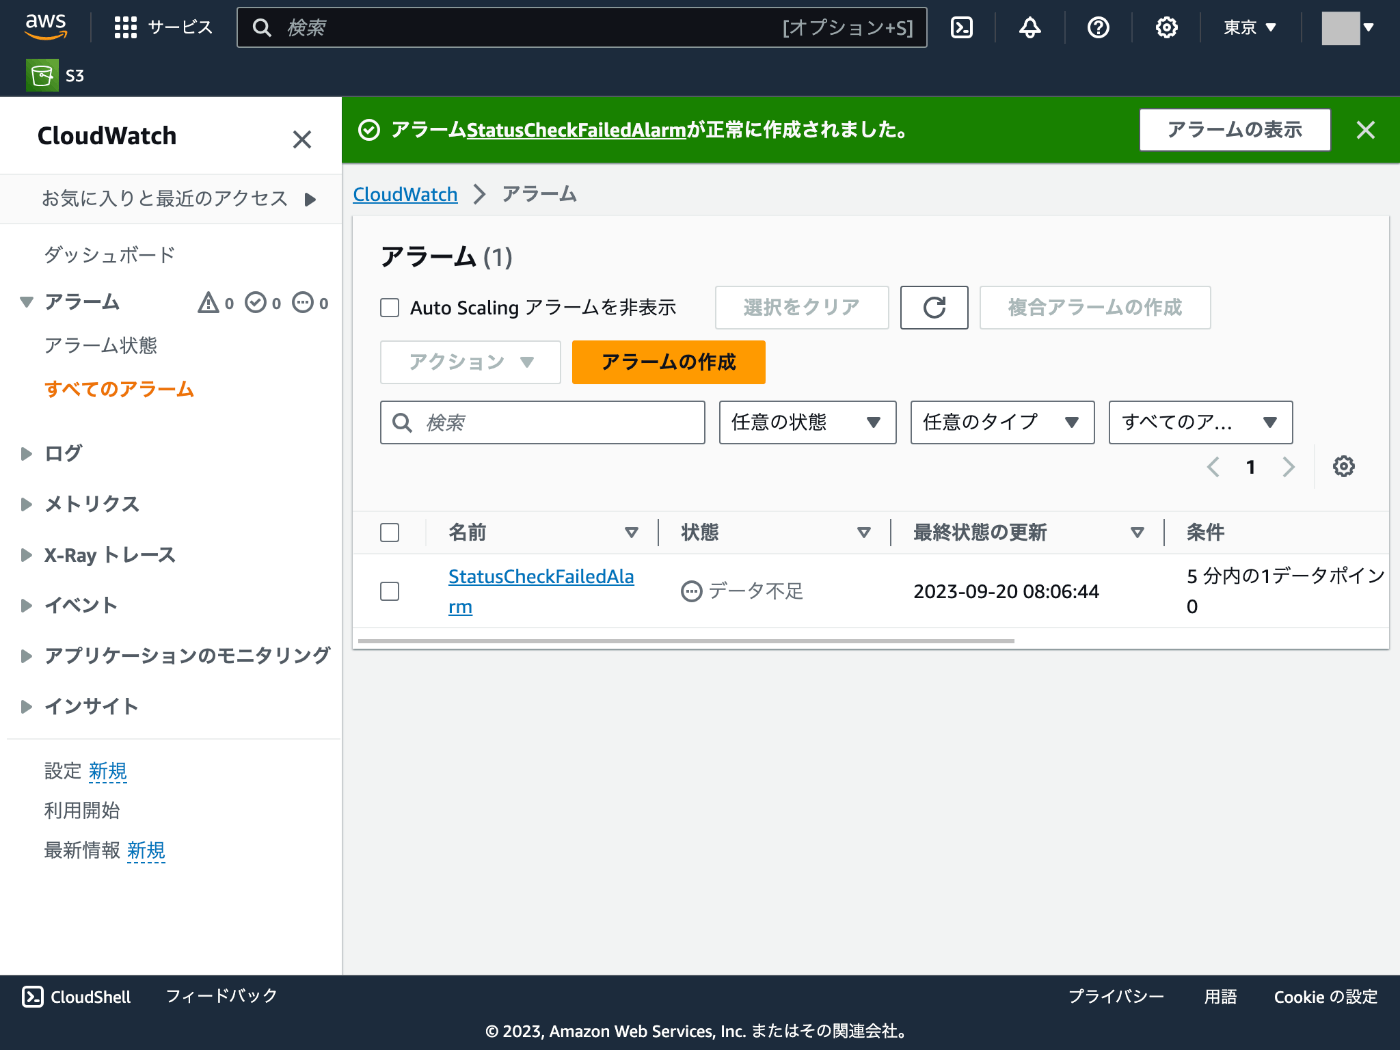Viewport: 1400px width, 1050px height.
Task: Follow CloudWatch breadcrumb link
Action: tap(405, 194)
